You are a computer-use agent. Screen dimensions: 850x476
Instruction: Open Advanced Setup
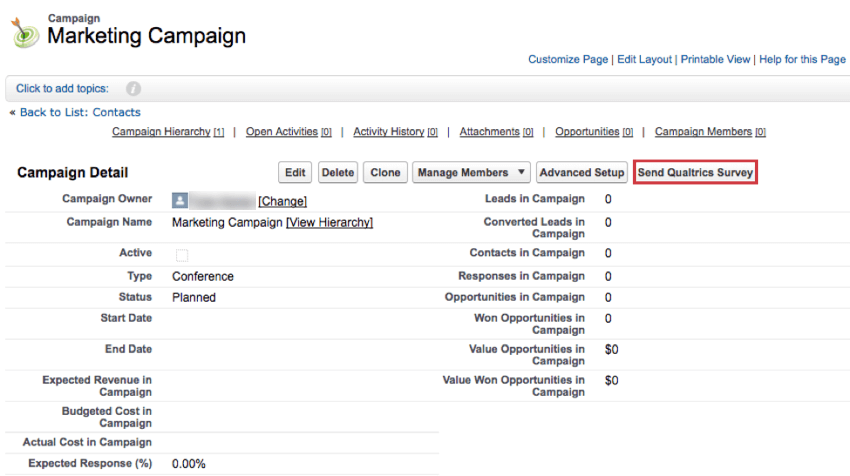point(581,173)
